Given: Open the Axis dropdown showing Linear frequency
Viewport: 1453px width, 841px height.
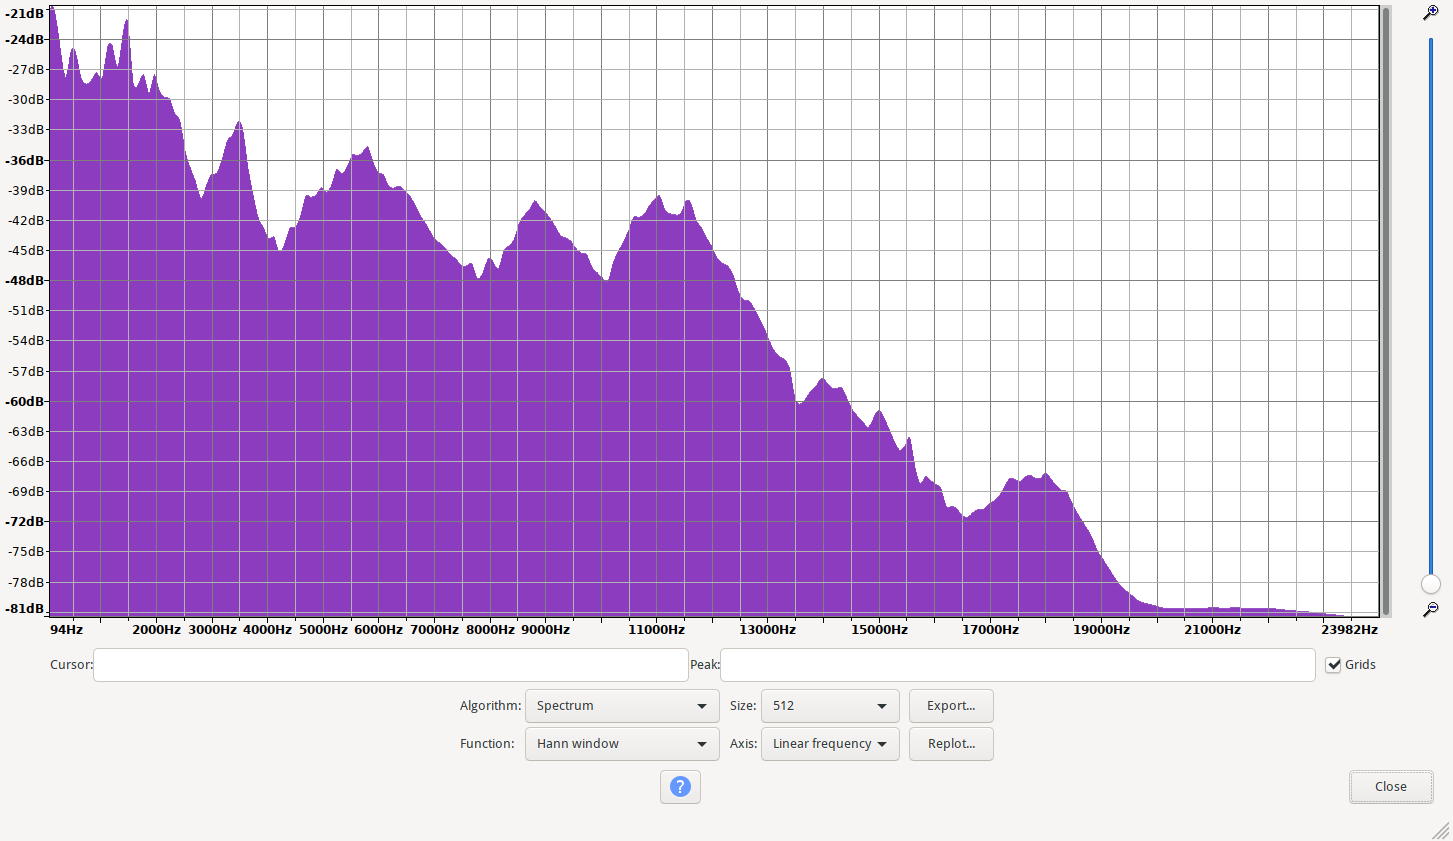Looking at the screenshot, I should 830,744.
